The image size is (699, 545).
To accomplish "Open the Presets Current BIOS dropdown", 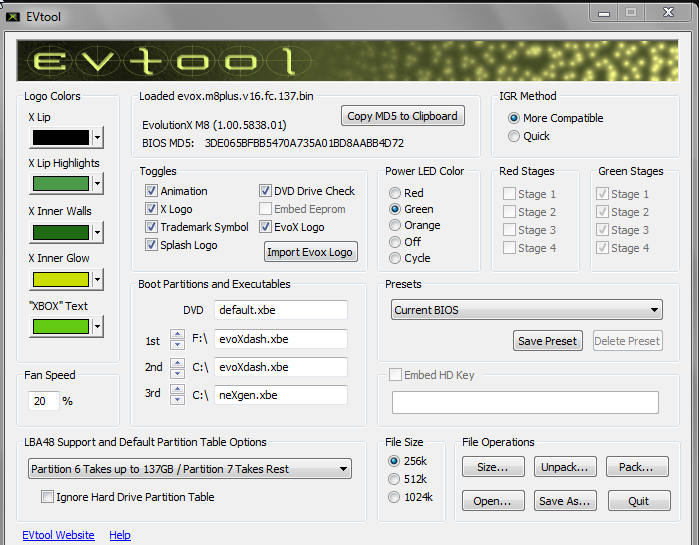I will click(x=526, y=310).
